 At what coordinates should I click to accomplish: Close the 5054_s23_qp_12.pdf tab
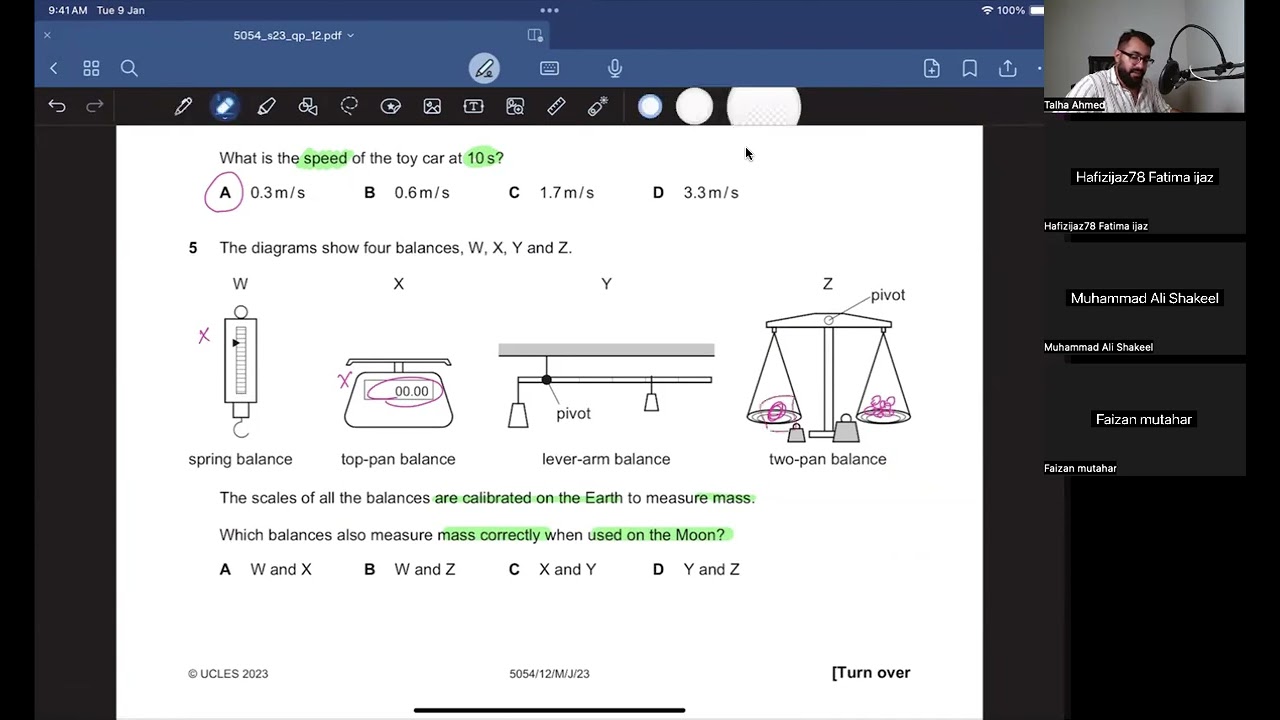(47, 35)
